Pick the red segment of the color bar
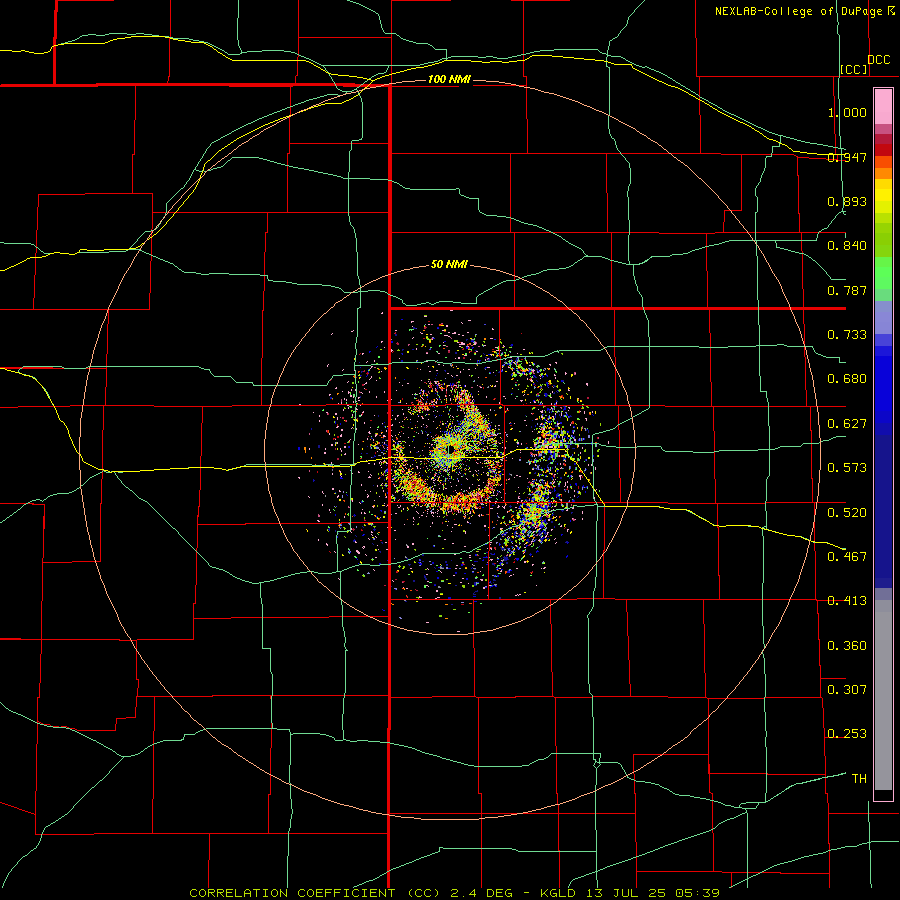900x900 pixels. 883,150
